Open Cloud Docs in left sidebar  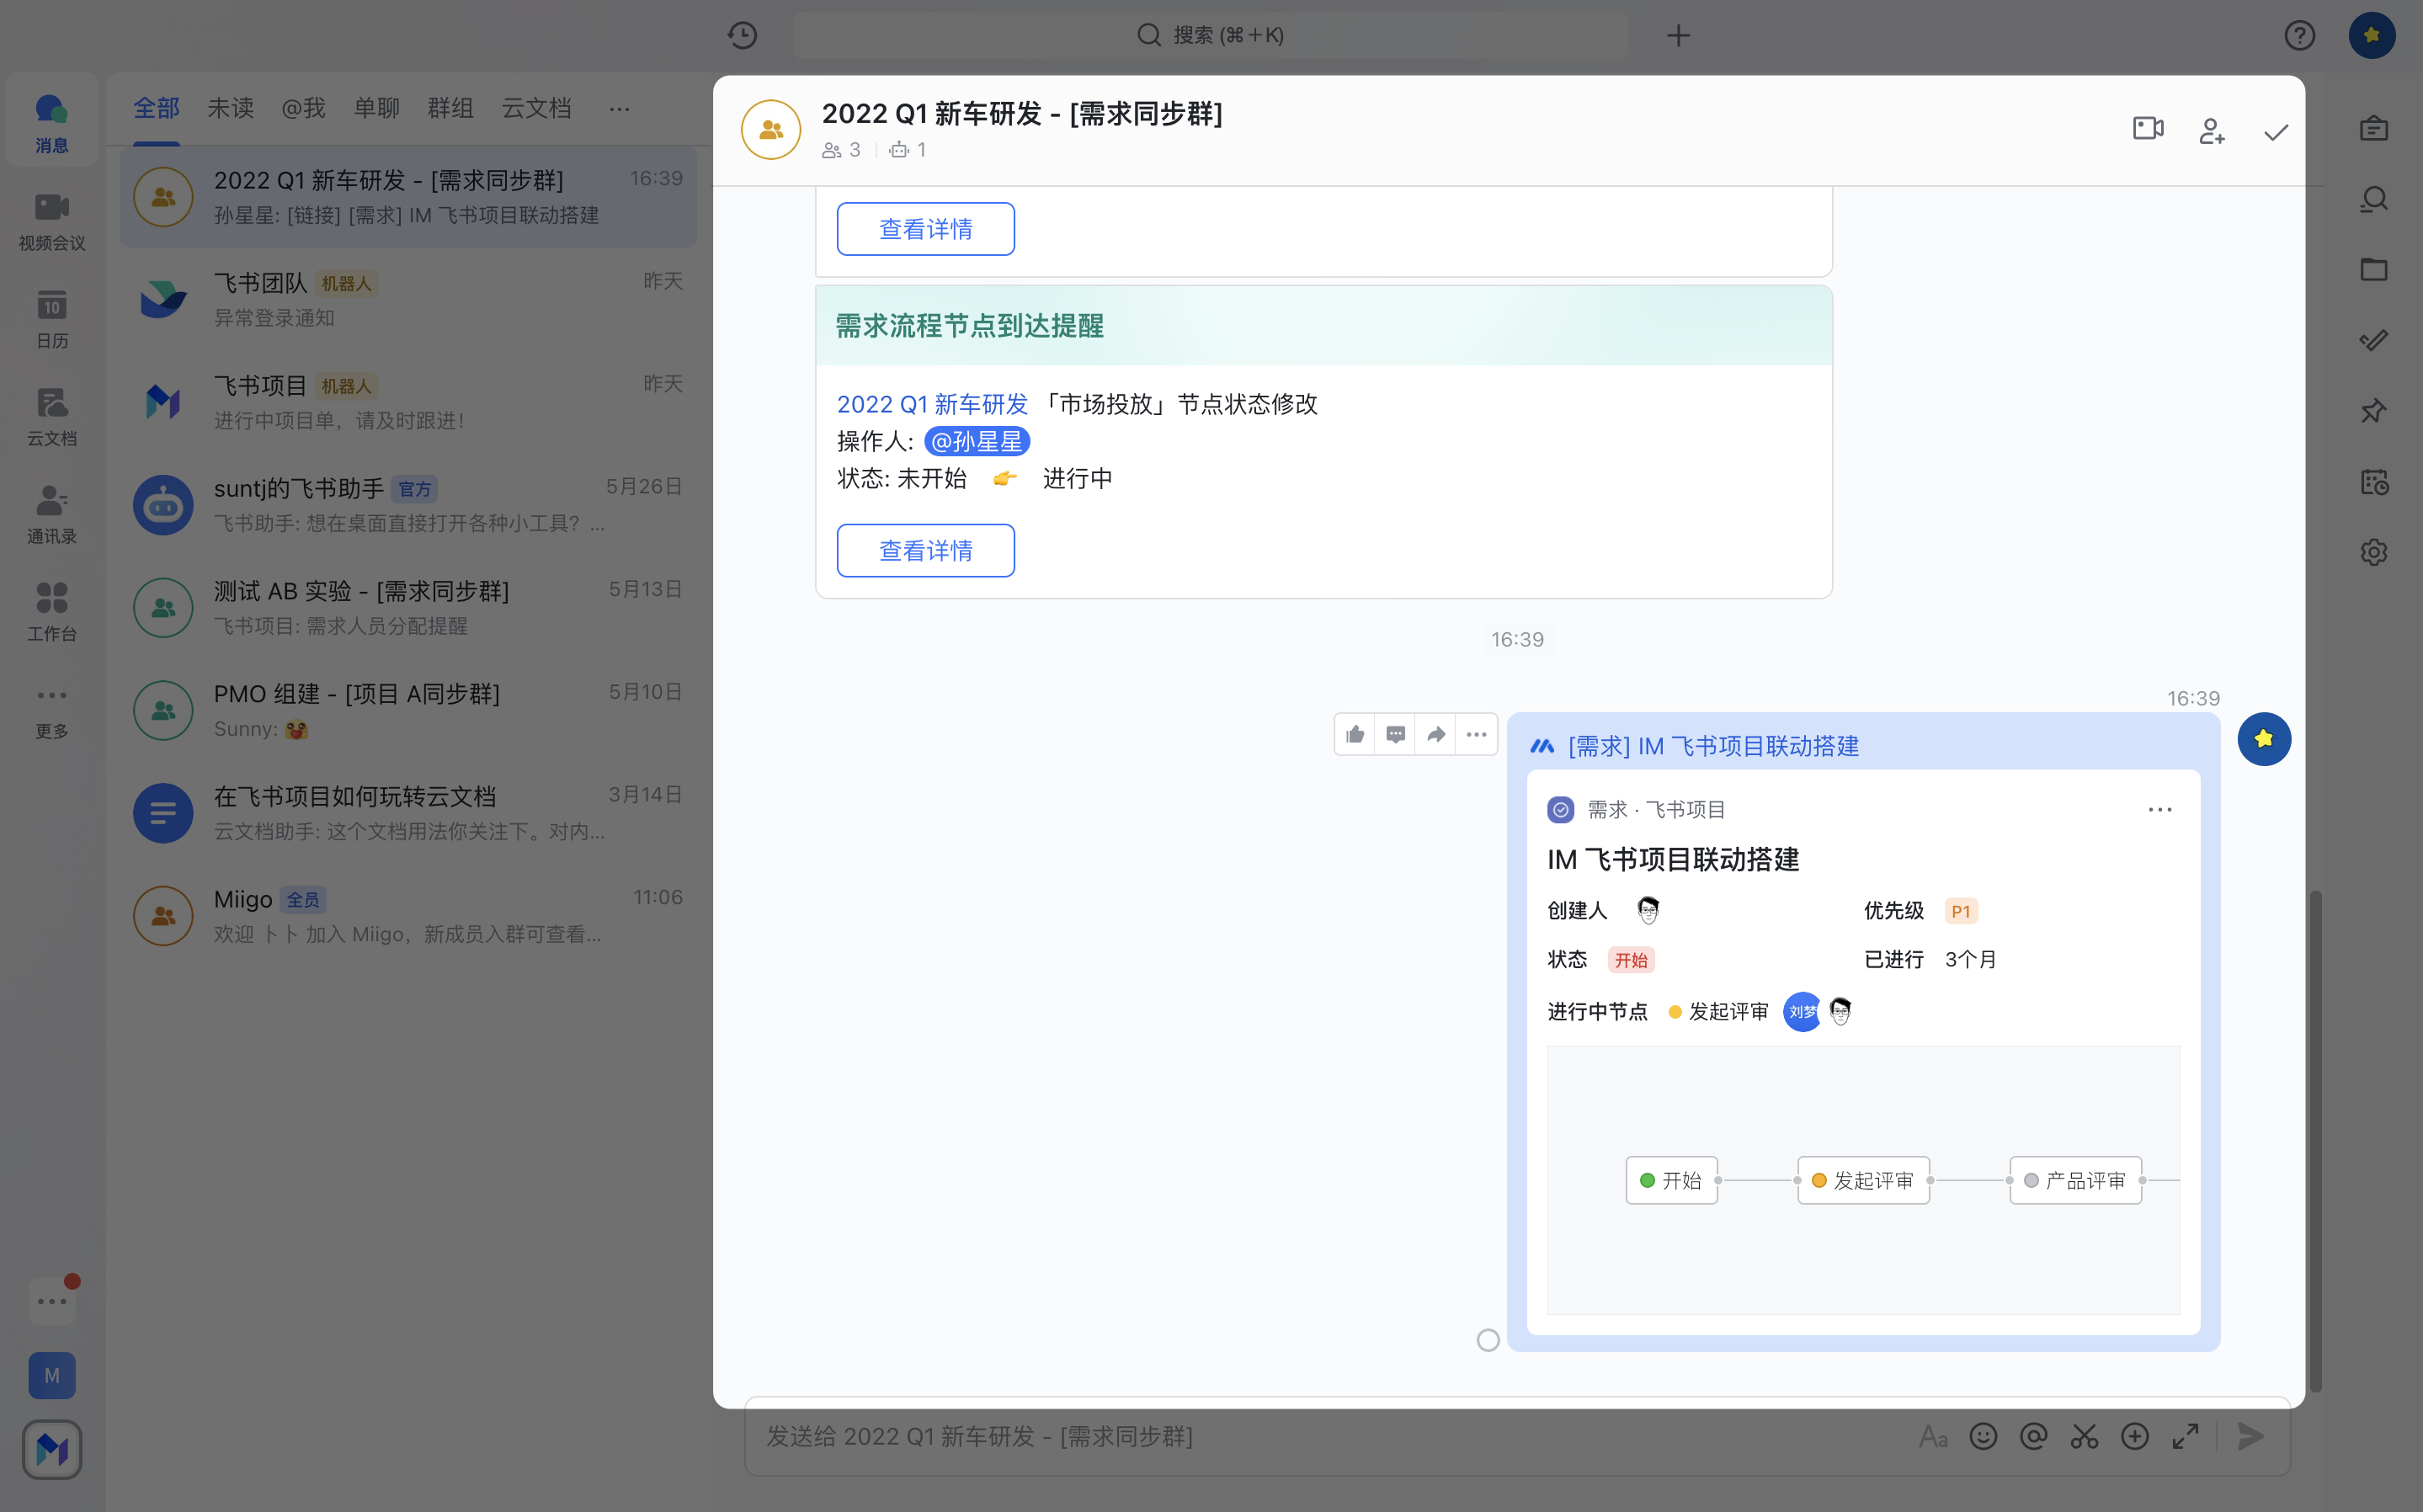pyautogui.click(x=52, y=416)
